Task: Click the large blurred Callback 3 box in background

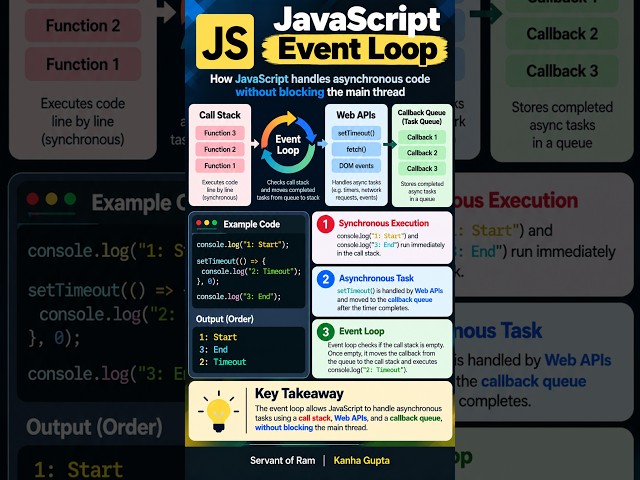Action: coord(562,71)
